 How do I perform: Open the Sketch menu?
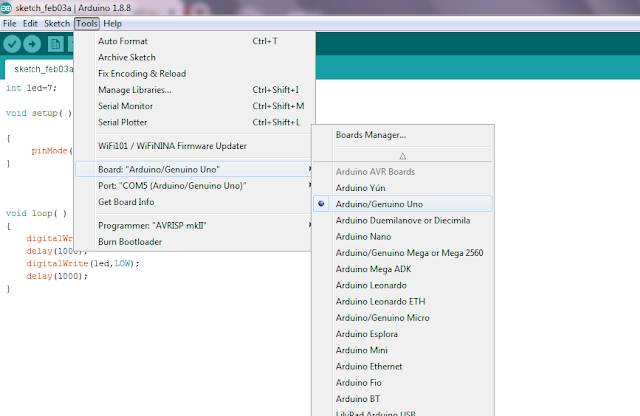[57, 23]
